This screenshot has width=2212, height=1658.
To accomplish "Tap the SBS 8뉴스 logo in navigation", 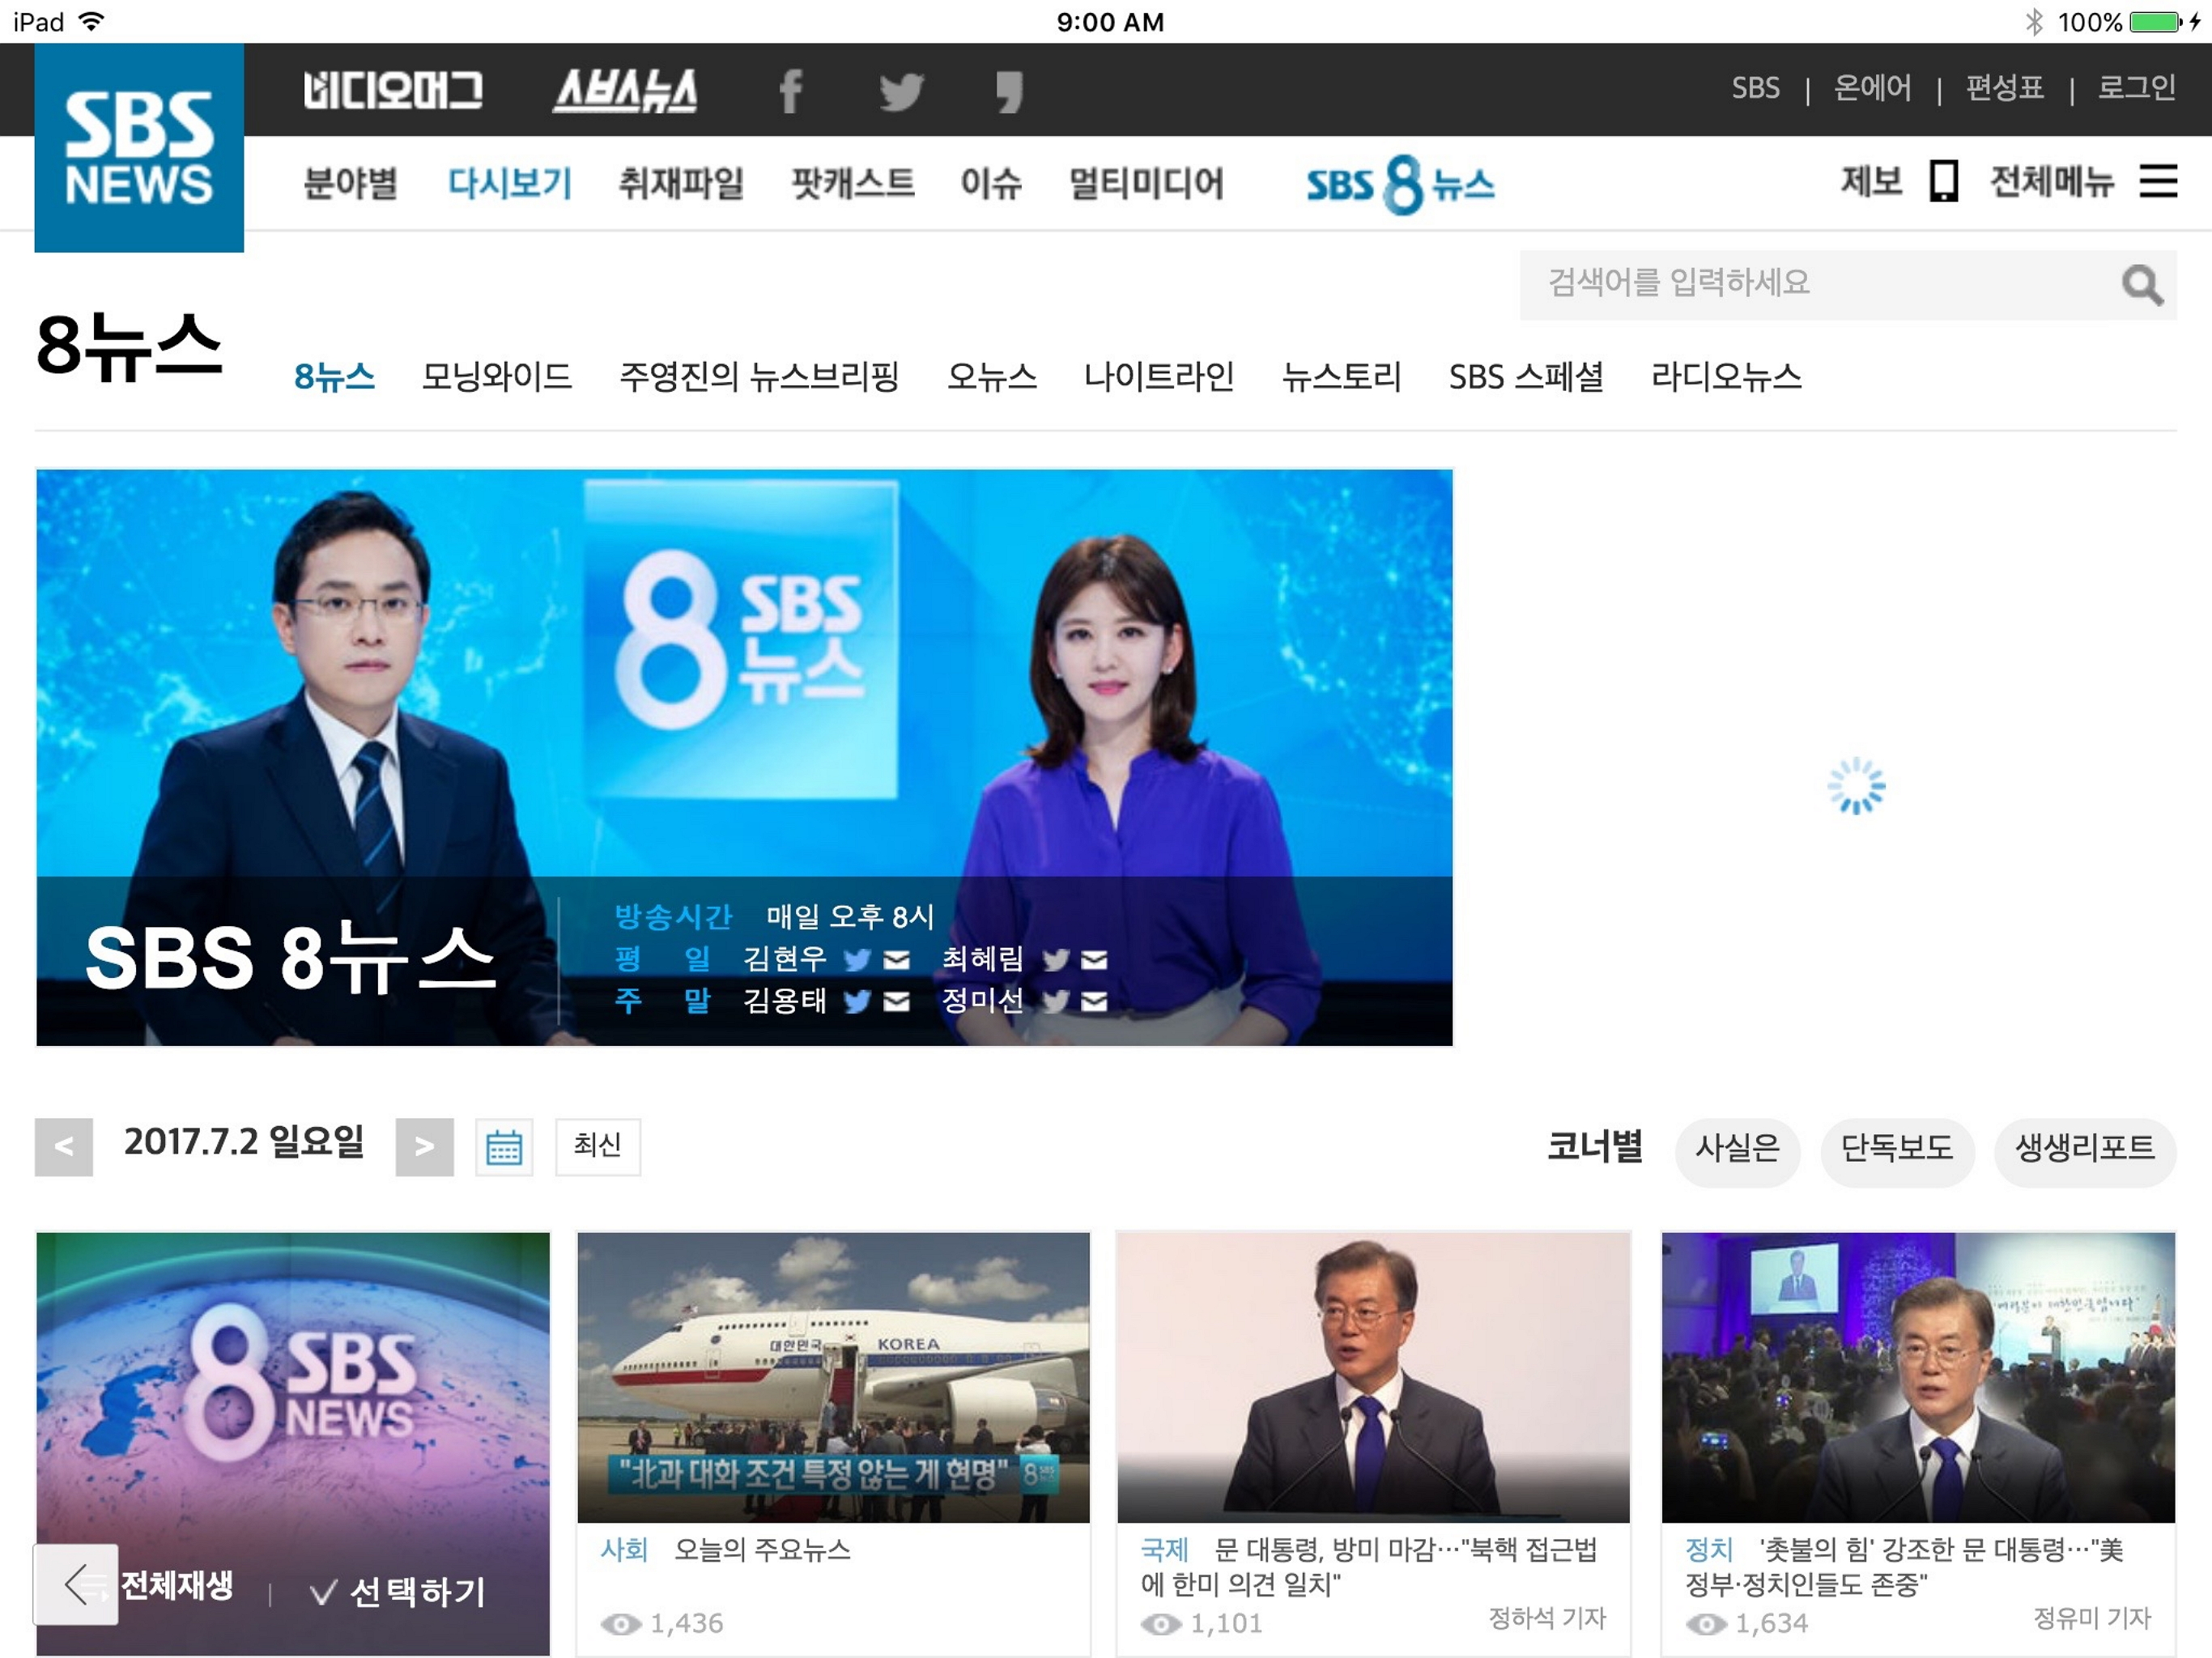I will 1400,184.
